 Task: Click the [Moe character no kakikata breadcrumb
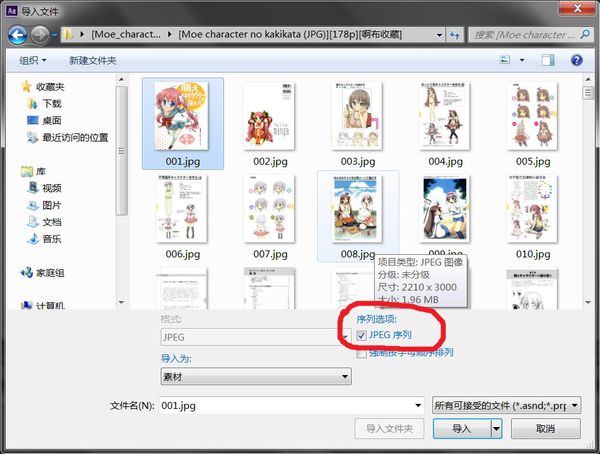coord(290,34)
